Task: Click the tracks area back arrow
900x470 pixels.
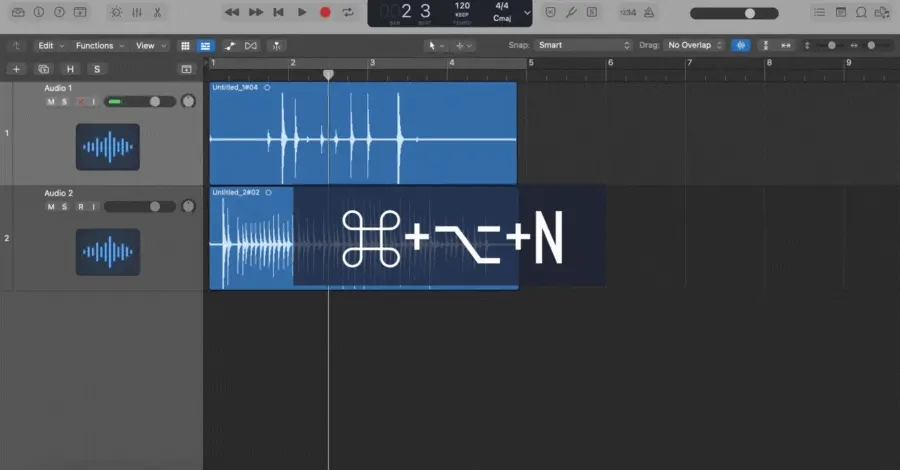Action: pyautogui.click(x=16, y=46)
